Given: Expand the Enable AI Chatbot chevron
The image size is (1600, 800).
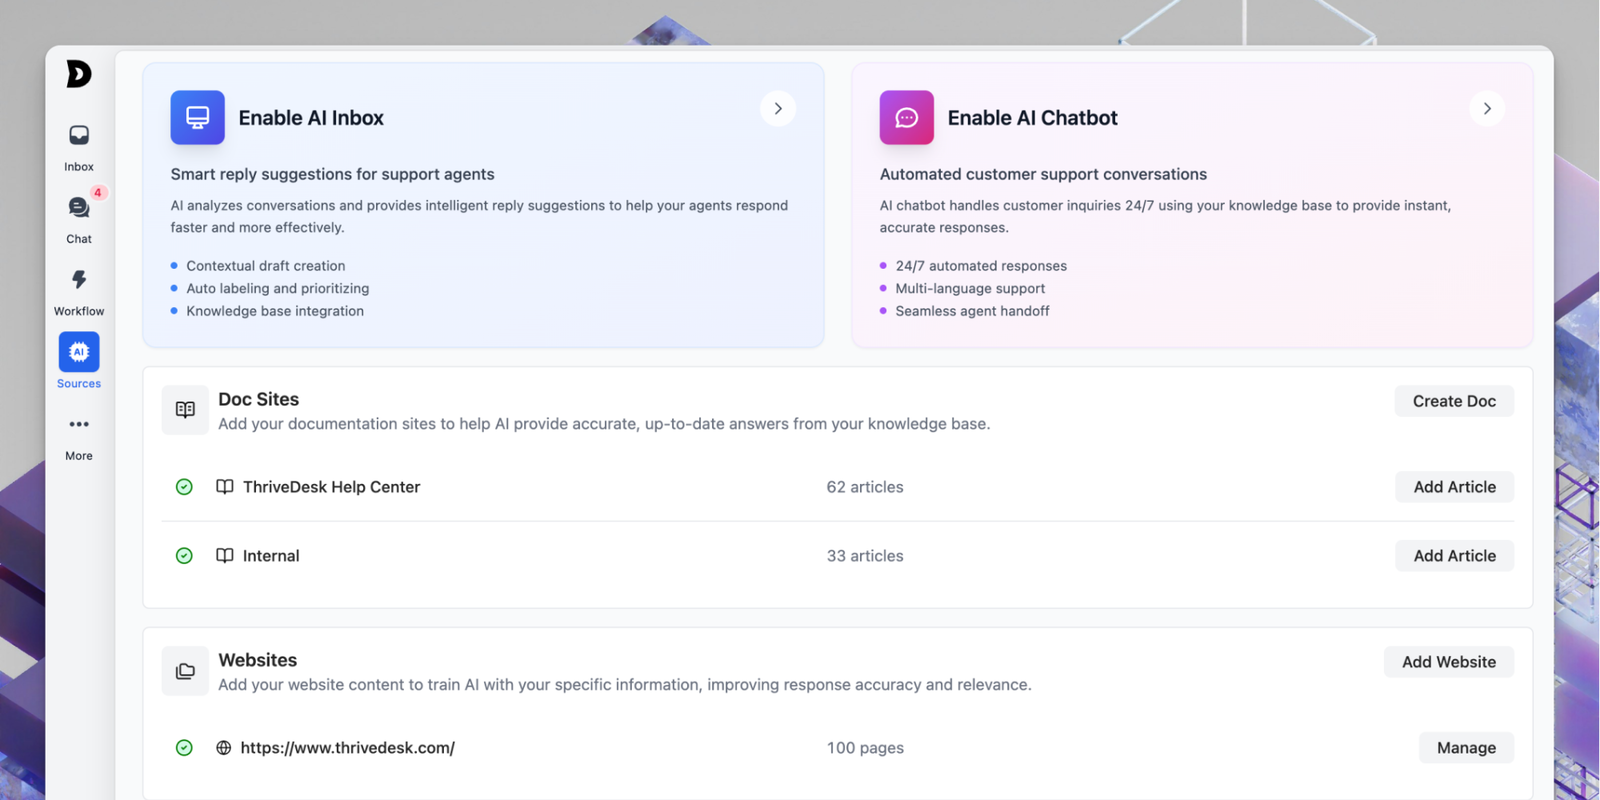Looking at the screenshot, I should pyautogui.click(x=1487, y=109).
